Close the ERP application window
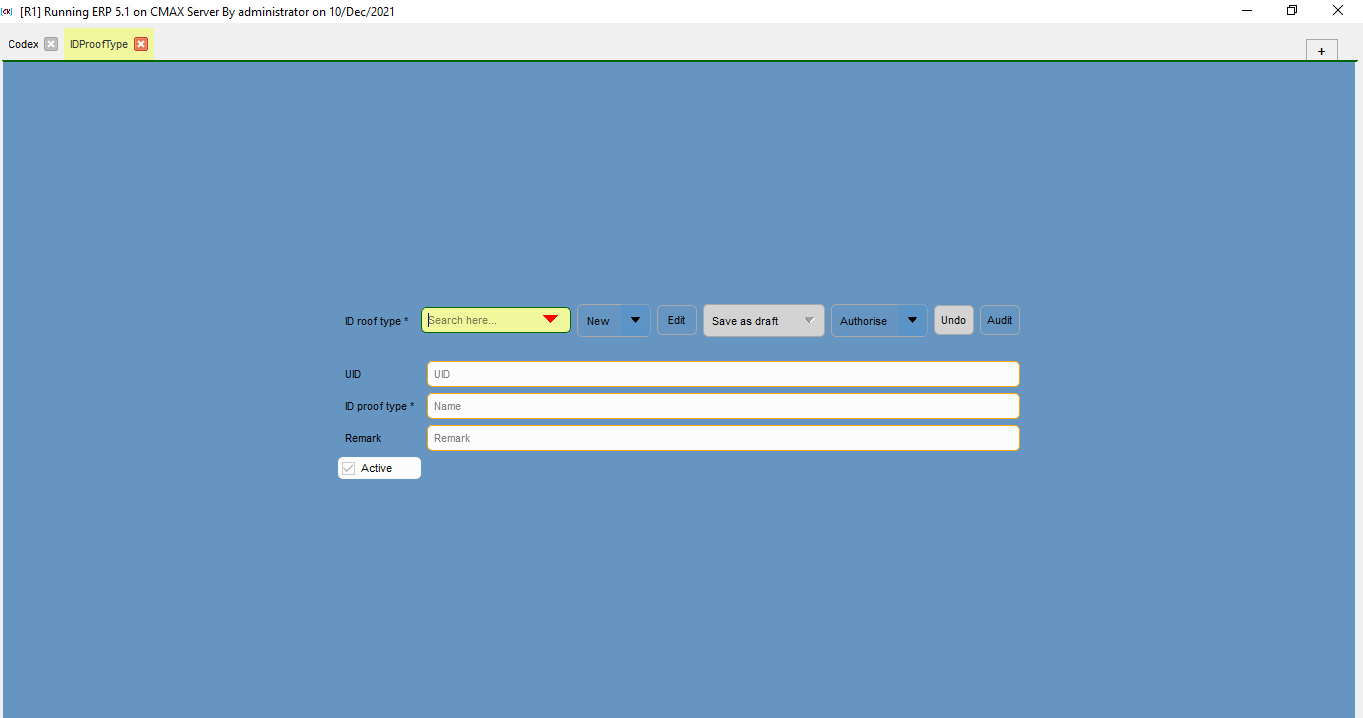 point(1338,11)
